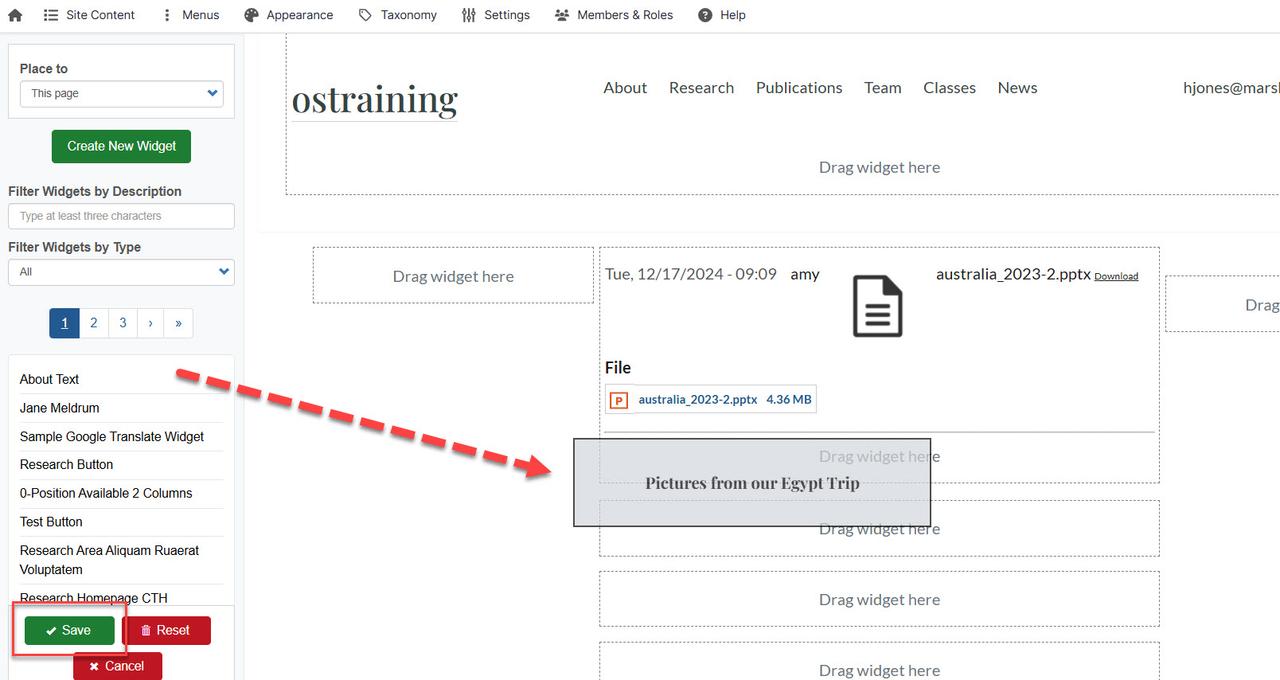Click the home icon in admin toolbar
The image size is (1280, 680).
point(15,15)
